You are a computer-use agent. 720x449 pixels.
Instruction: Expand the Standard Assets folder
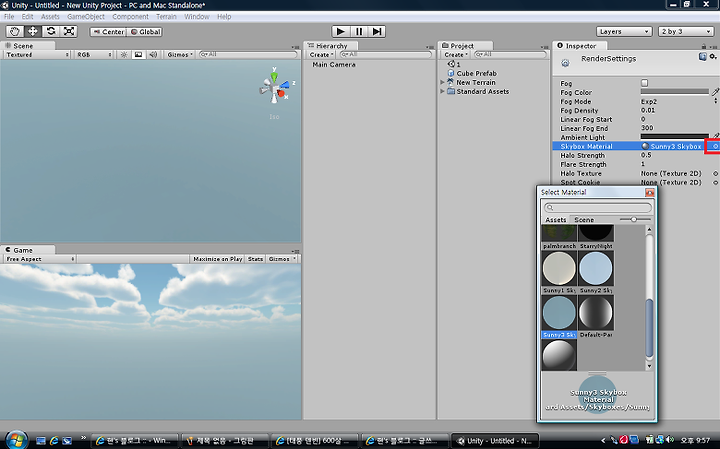point(442,91)
